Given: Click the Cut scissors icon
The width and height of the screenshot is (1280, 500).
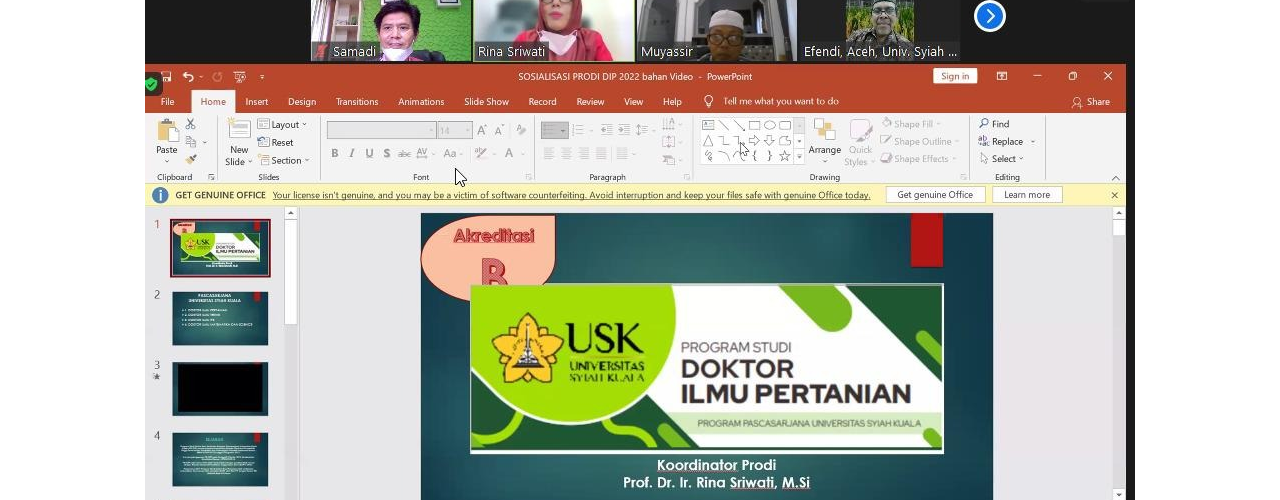Looking at the screenshot, I should point(191,124).
